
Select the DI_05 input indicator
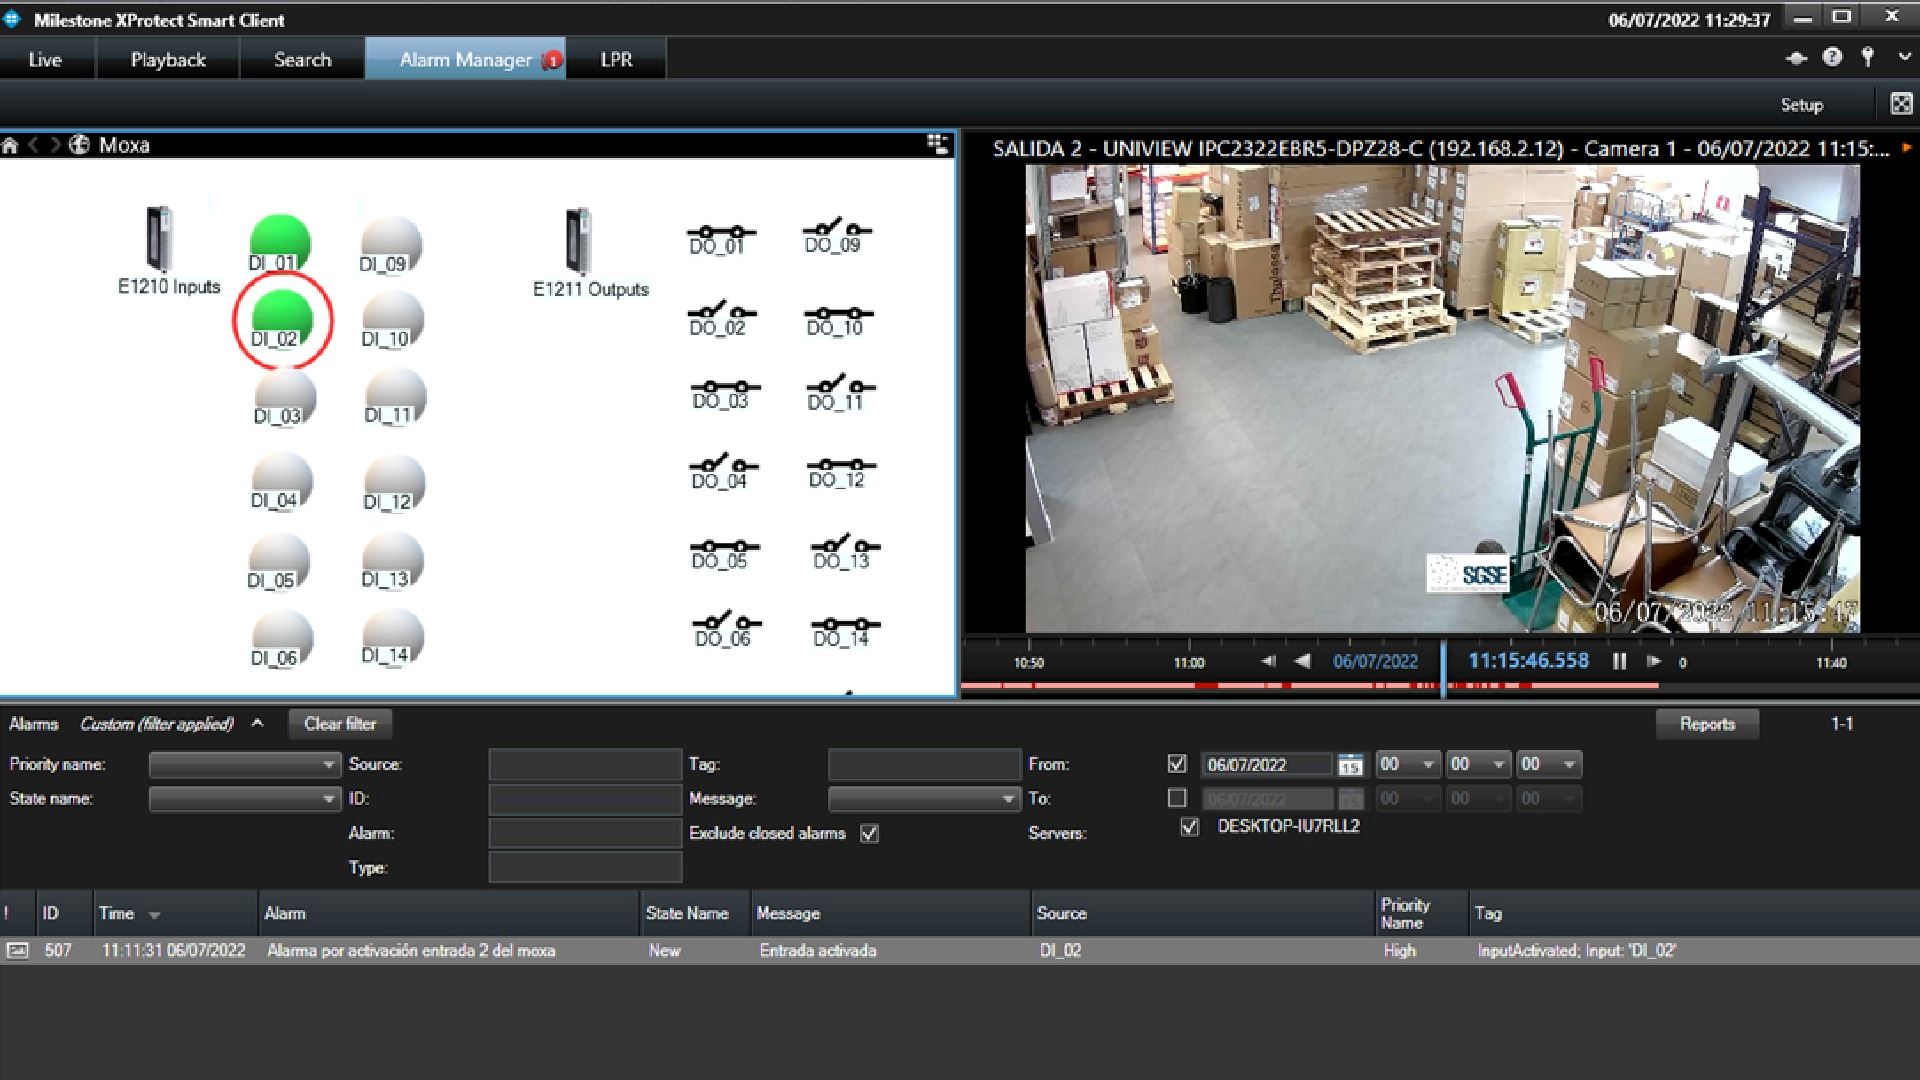click(x=278, y=561)
